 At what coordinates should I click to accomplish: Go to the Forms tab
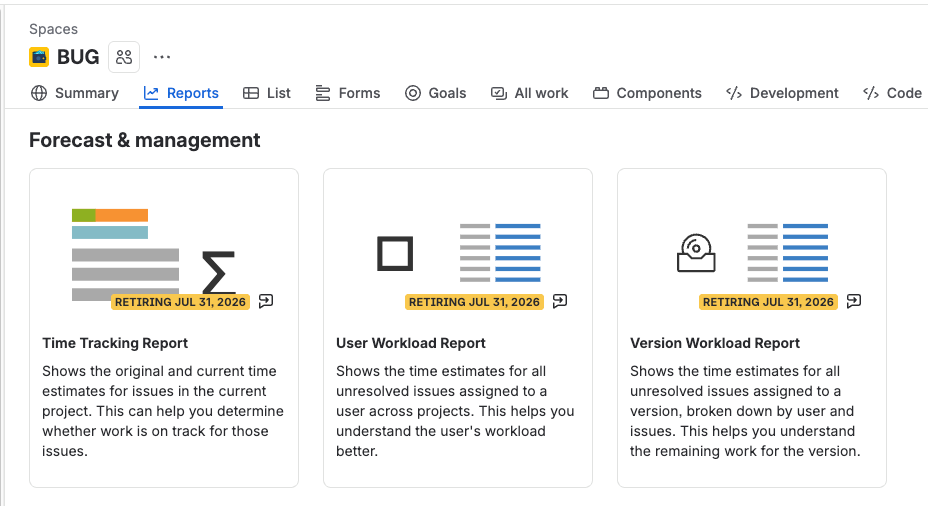[348, 94]
